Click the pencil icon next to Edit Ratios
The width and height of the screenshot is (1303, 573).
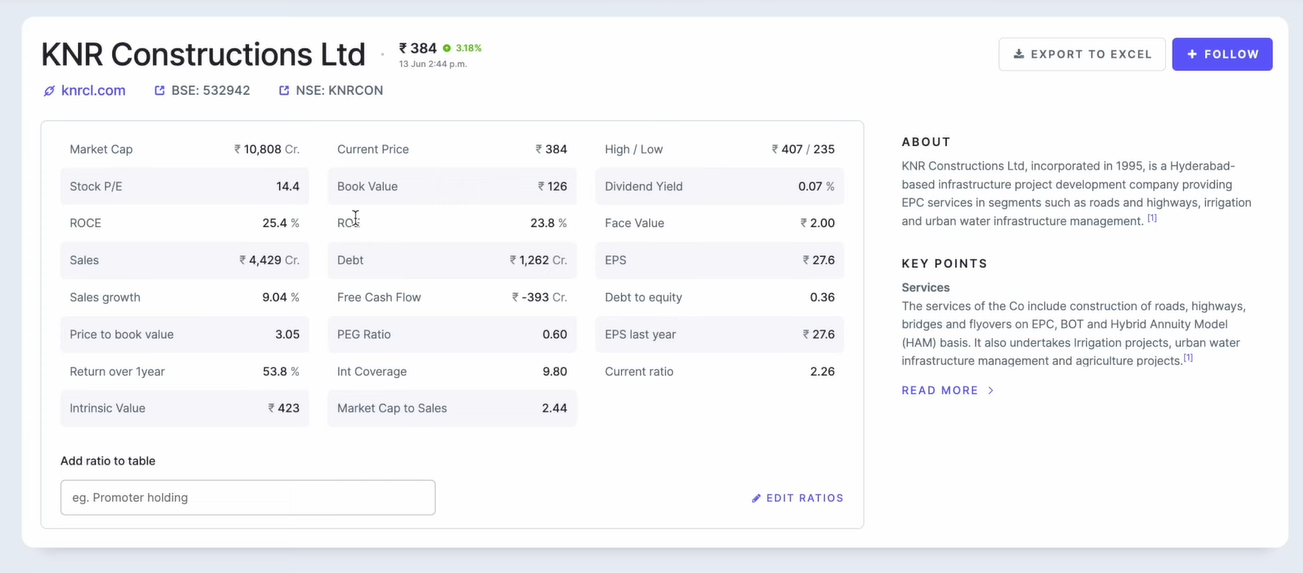point(756,498)
